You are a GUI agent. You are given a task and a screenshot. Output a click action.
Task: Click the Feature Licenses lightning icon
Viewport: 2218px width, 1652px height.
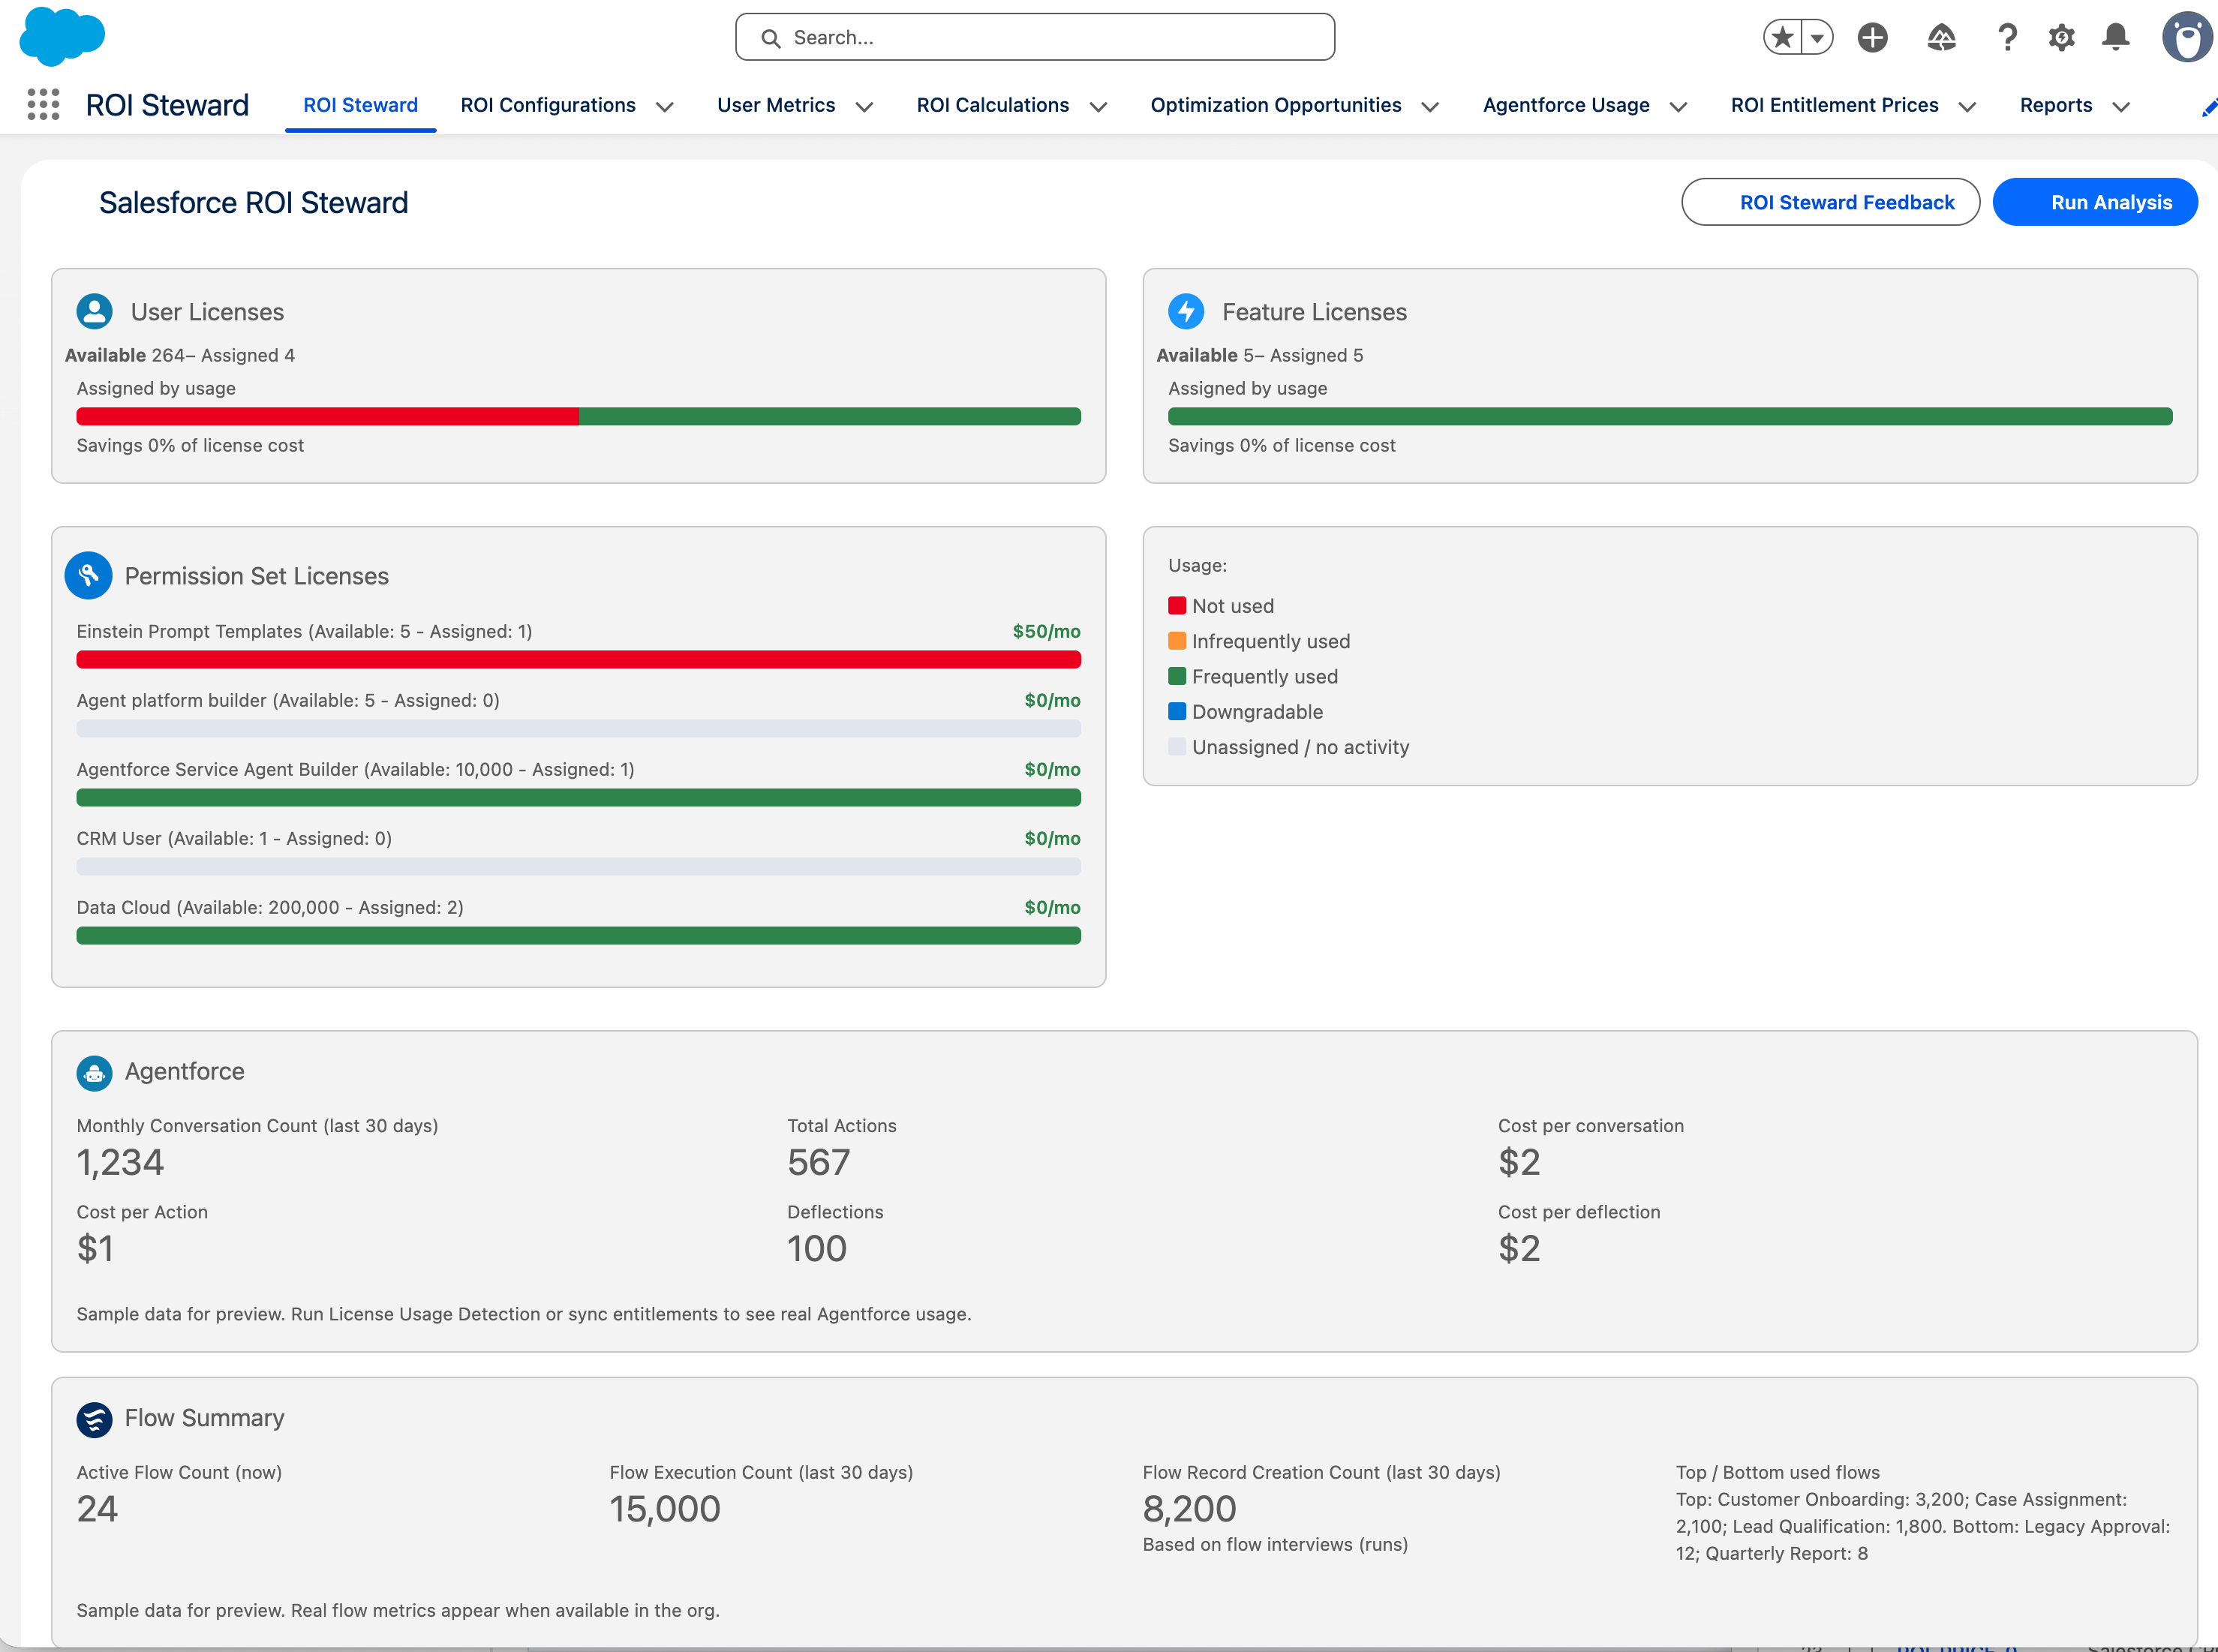1186,311
